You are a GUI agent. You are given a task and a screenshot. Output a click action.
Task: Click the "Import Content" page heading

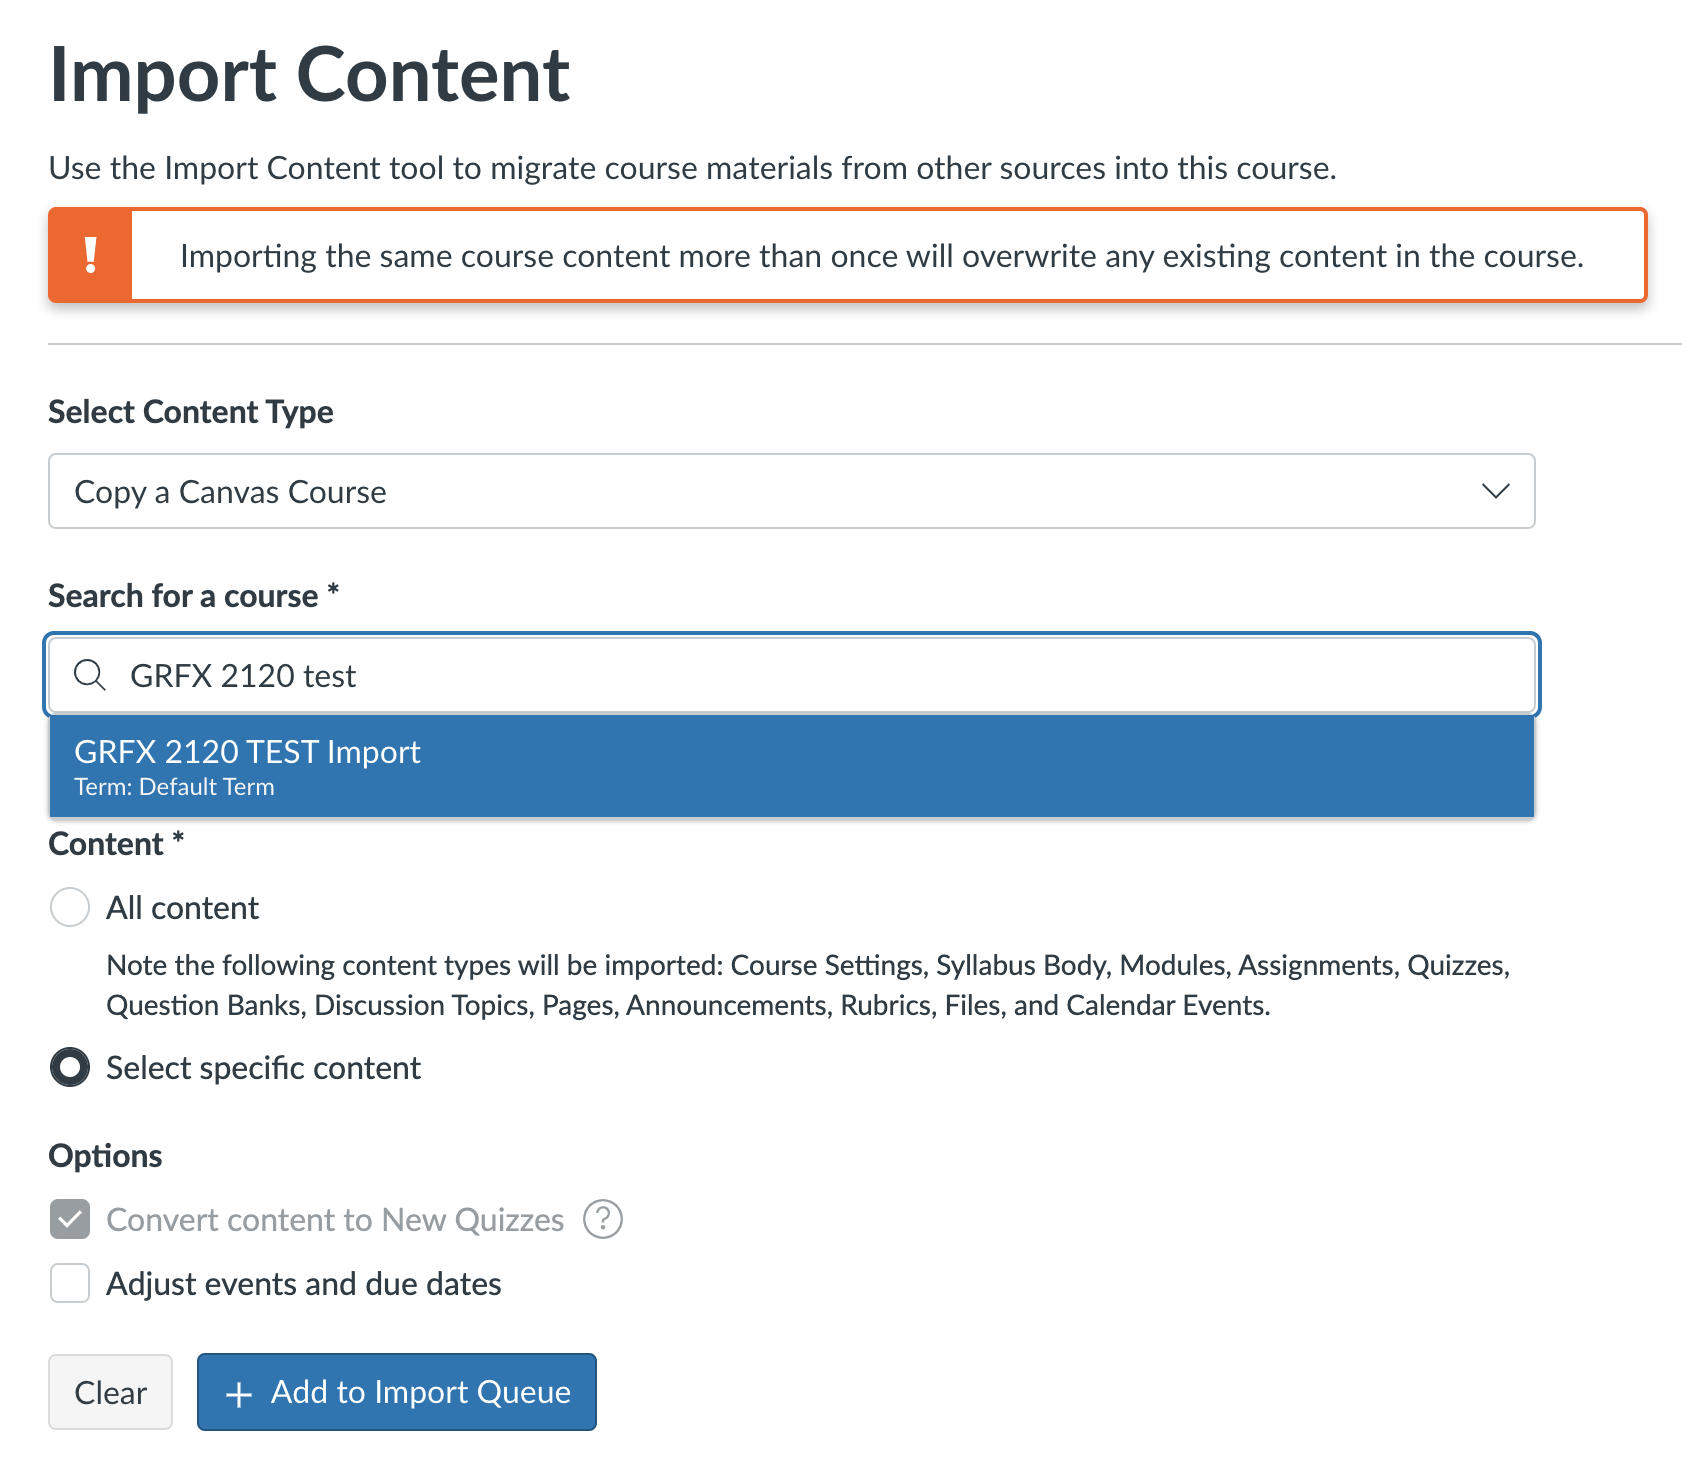[x=309, y=75]
